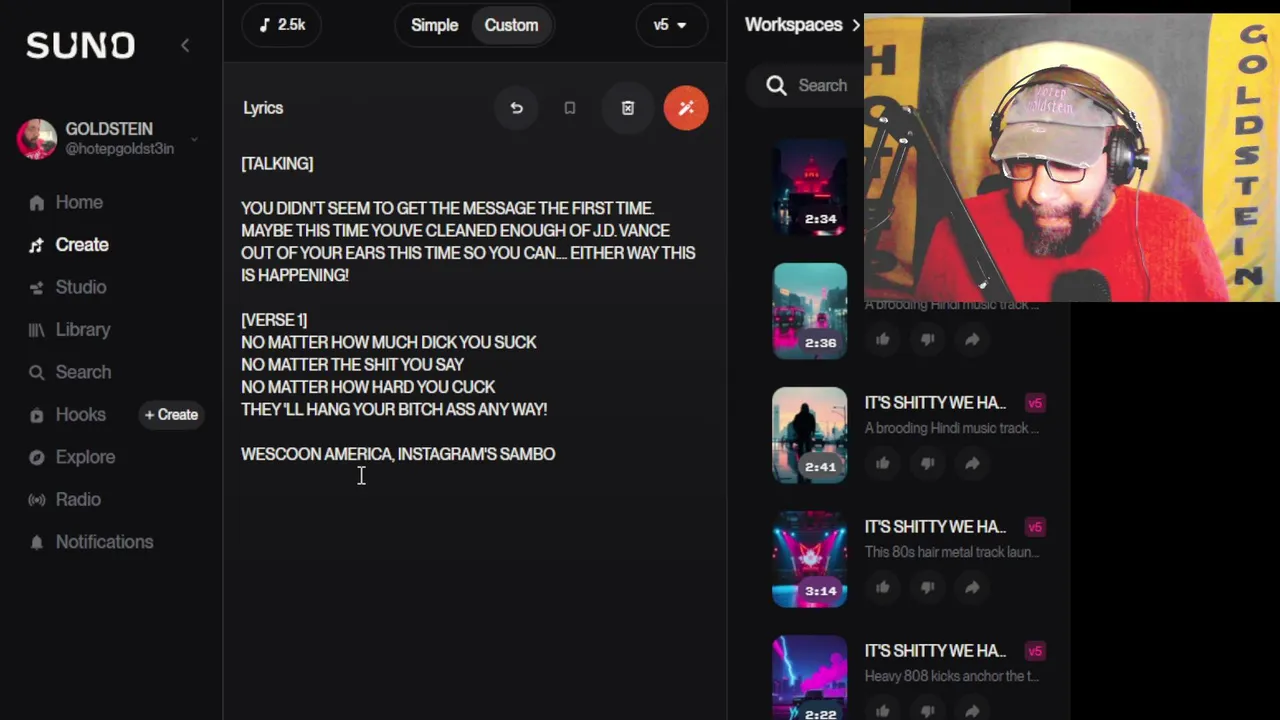This screenshot has width=1280, height=720.
Task: Click the v5 badge on the 2:41 song
Action: 1035,403
